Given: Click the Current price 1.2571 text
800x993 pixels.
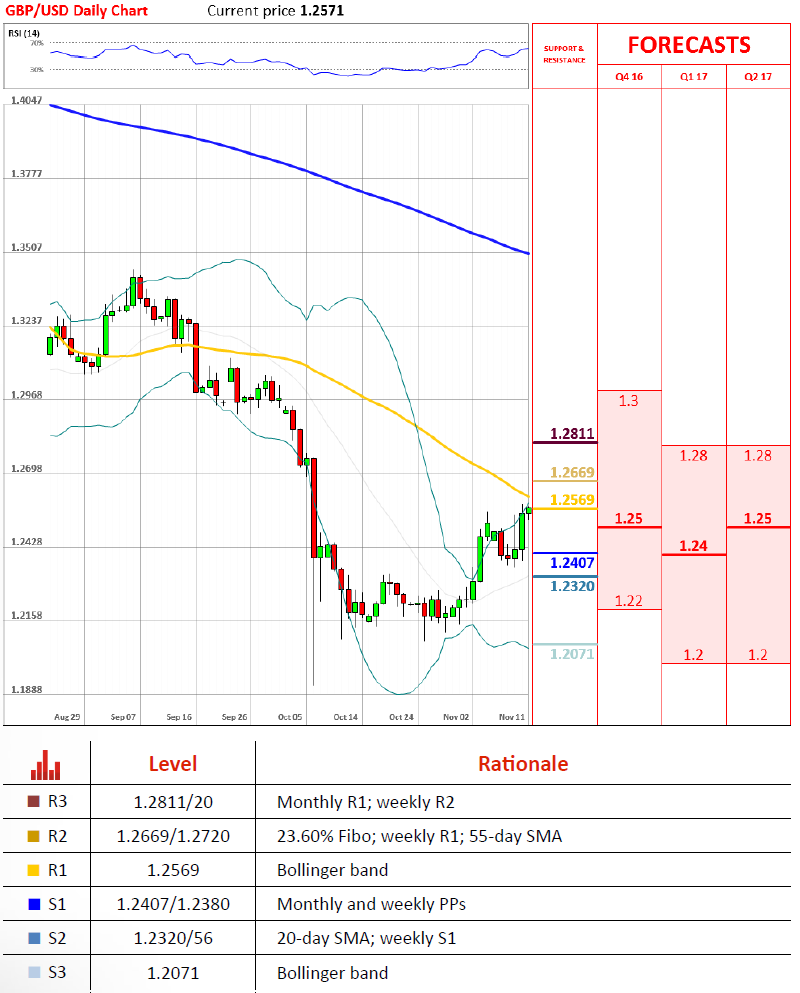Looking at the screenshot, I should click(276, 11).
